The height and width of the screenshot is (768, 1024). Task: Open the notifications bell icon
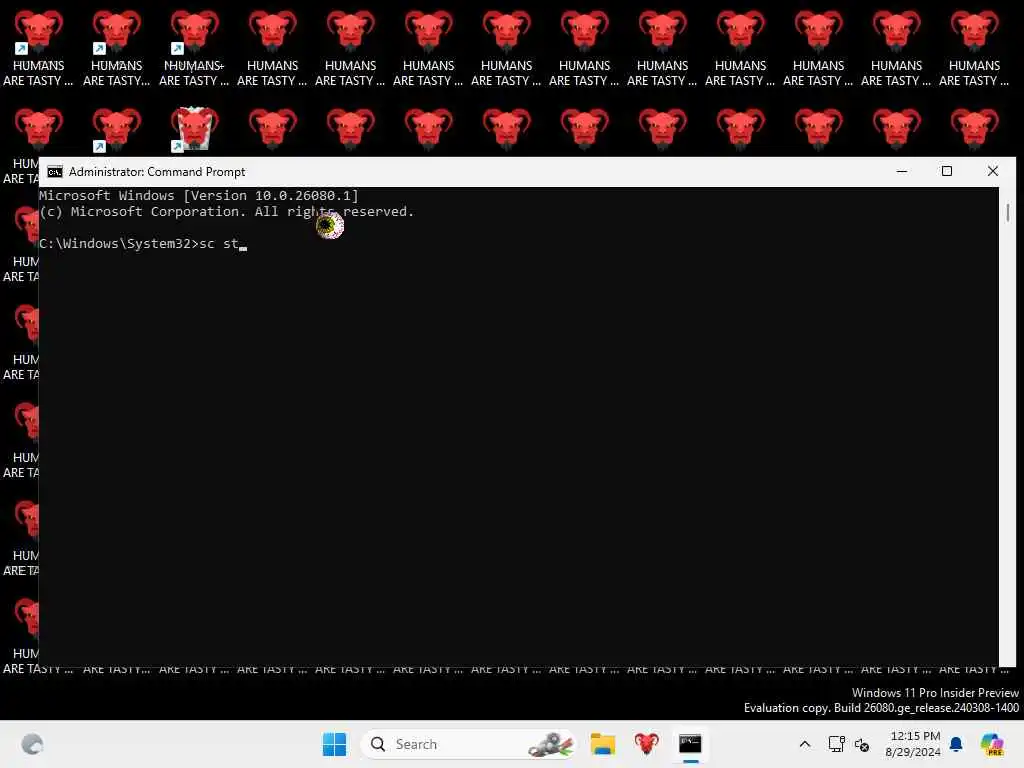pos(956,744)
